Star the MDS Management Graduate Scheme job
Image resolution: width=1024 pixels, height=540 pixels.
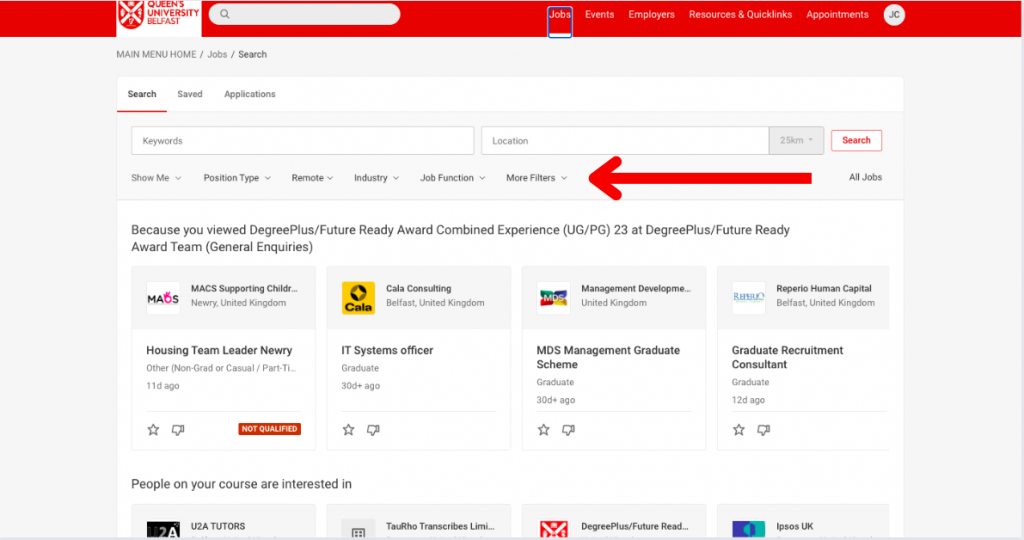coord(543,430)
